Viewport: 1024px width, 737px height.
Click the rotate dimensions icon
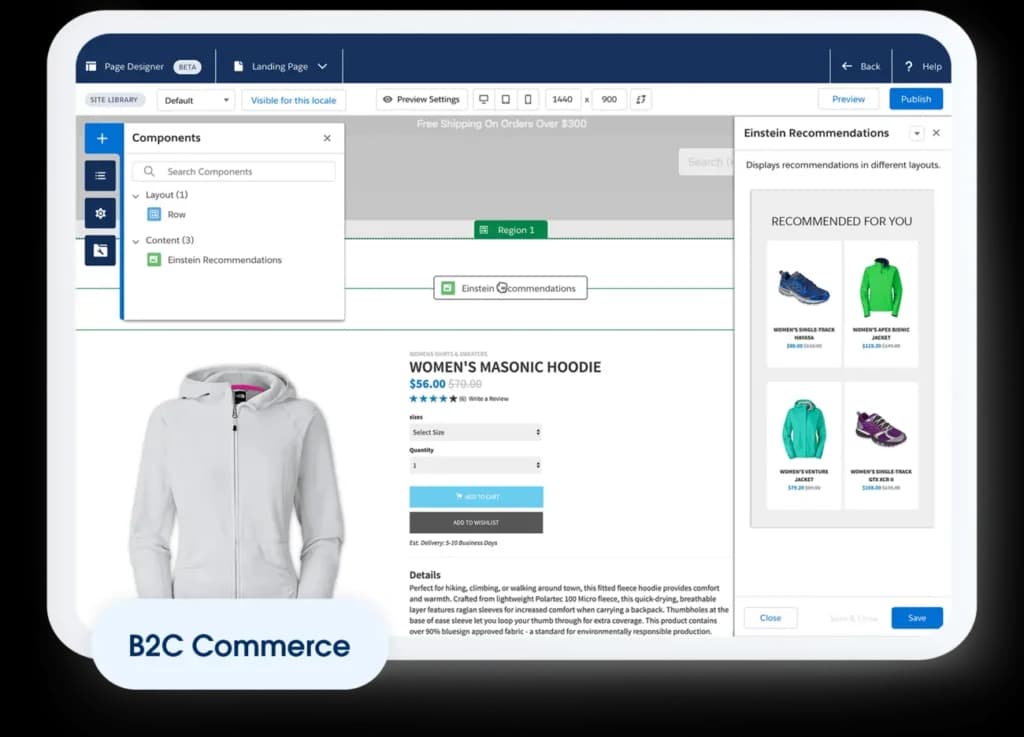[x=641, y=99]
